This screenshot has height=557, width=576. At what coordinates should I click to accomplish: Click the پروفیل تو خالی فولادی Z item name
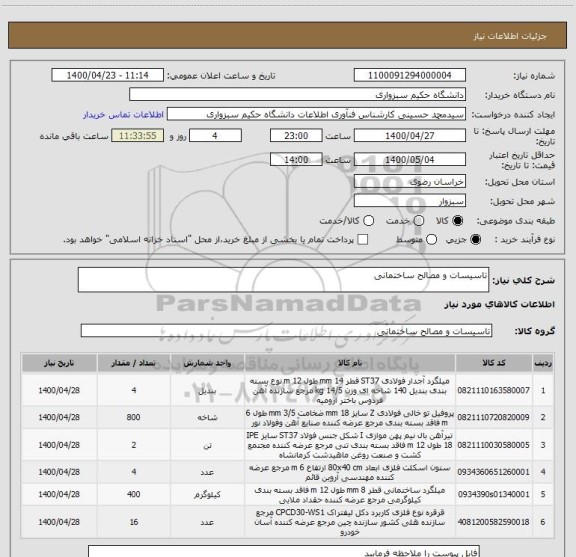tap(350, 418)
